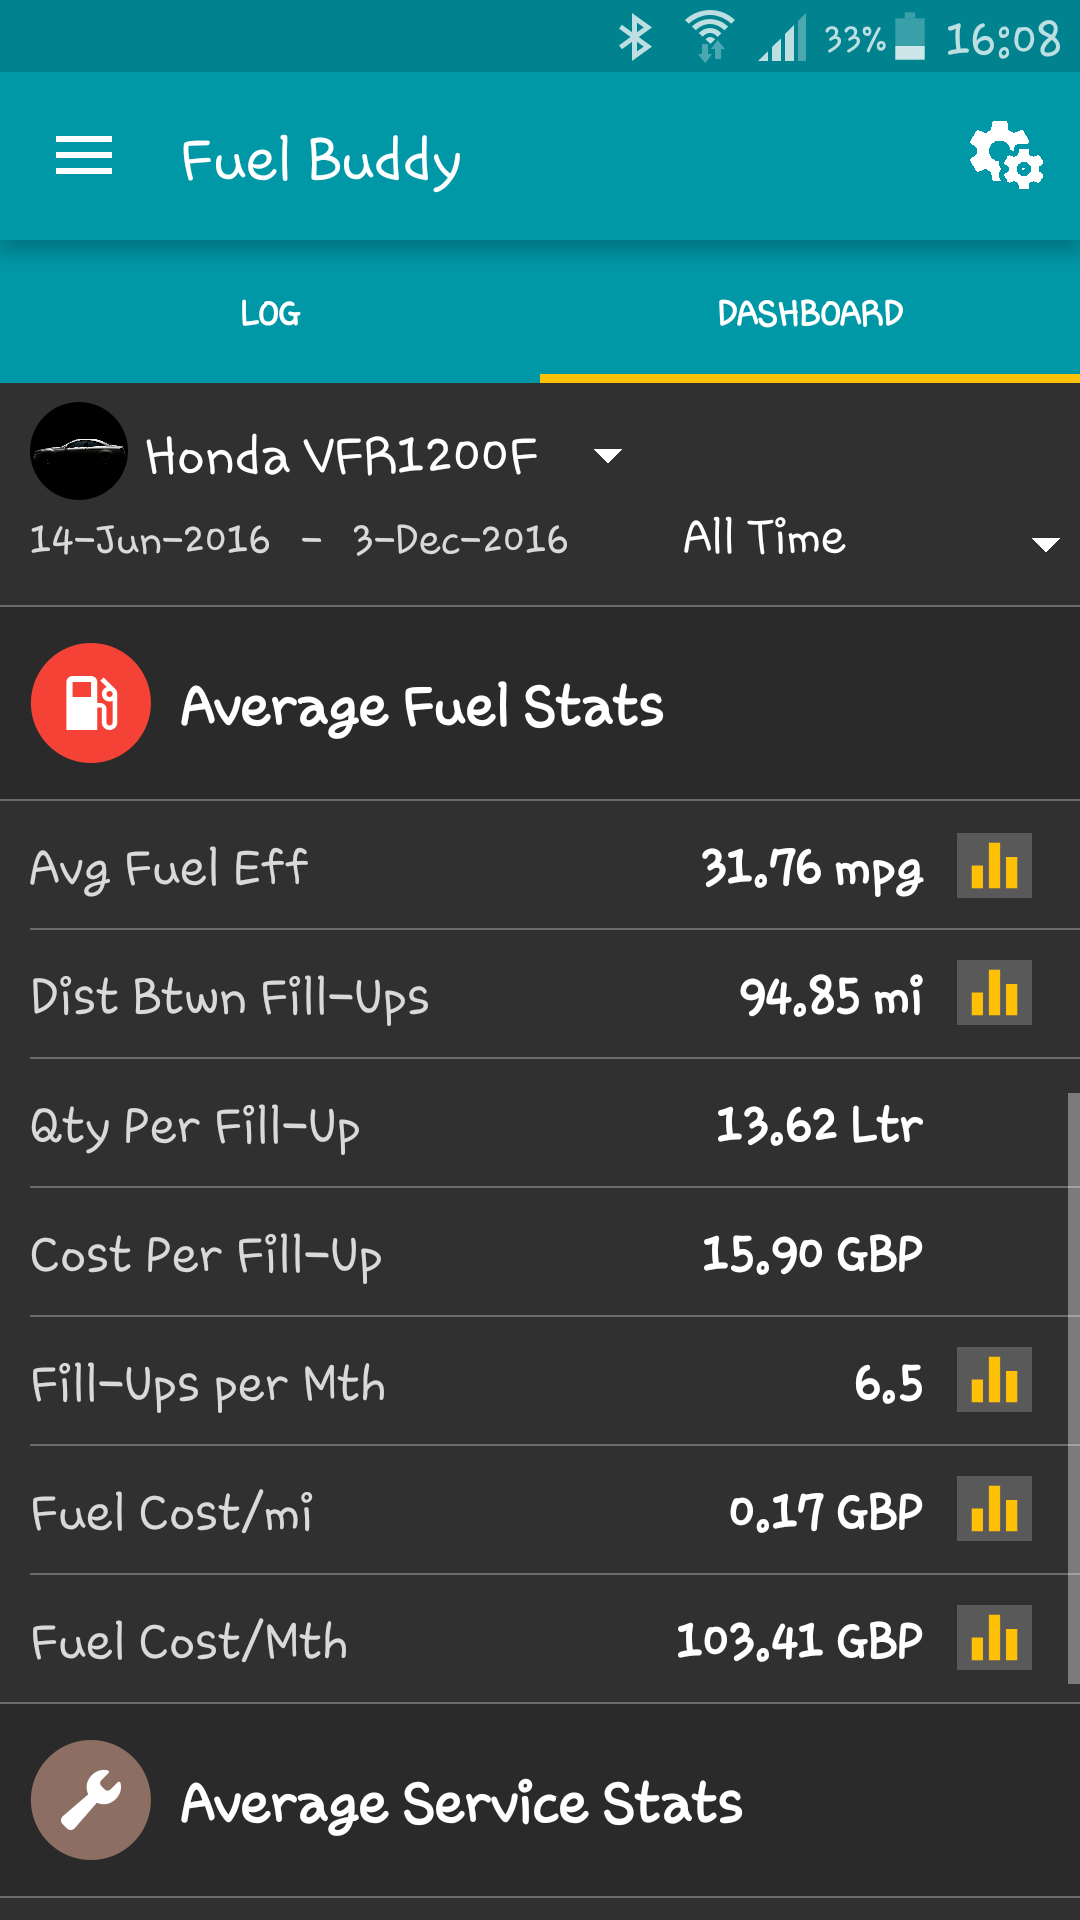This screenshot has width=1080, height=1920.
Task: Open the All Time period dropdown
Action: coord(765,539)
